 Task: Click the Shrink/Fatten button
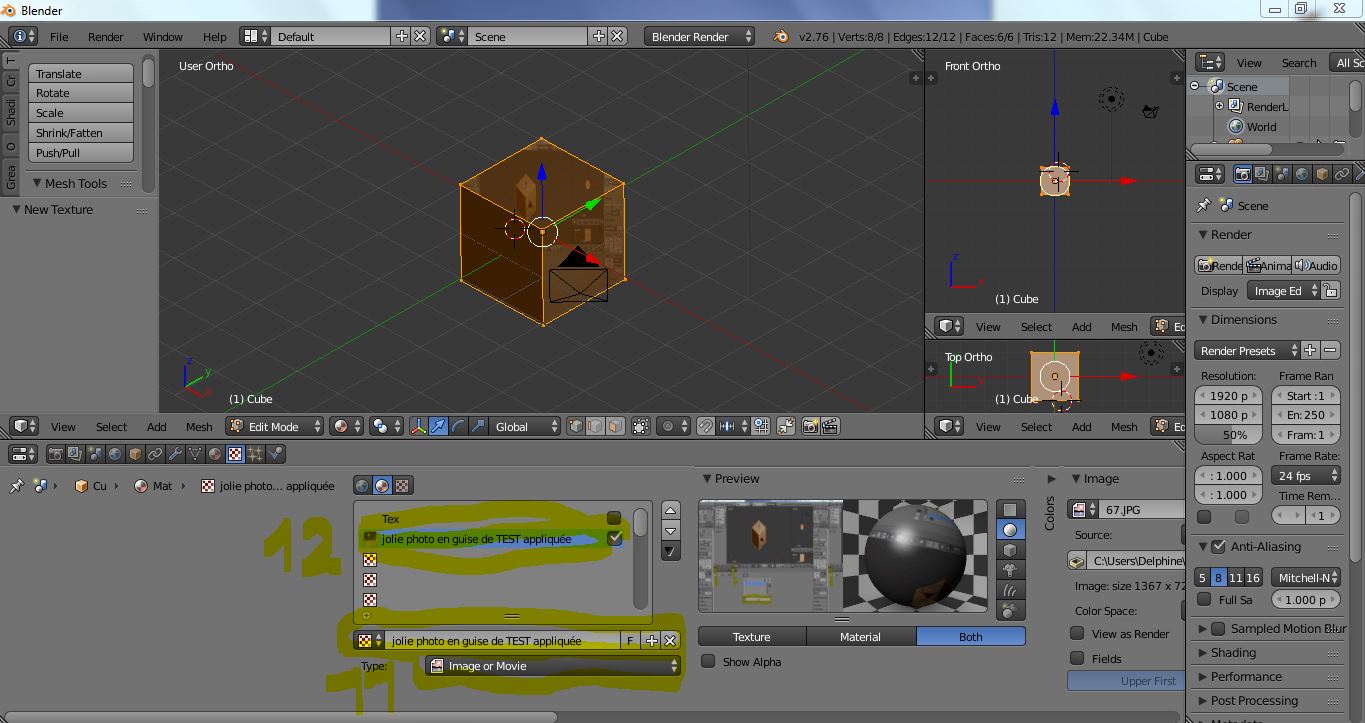point(81,133)
